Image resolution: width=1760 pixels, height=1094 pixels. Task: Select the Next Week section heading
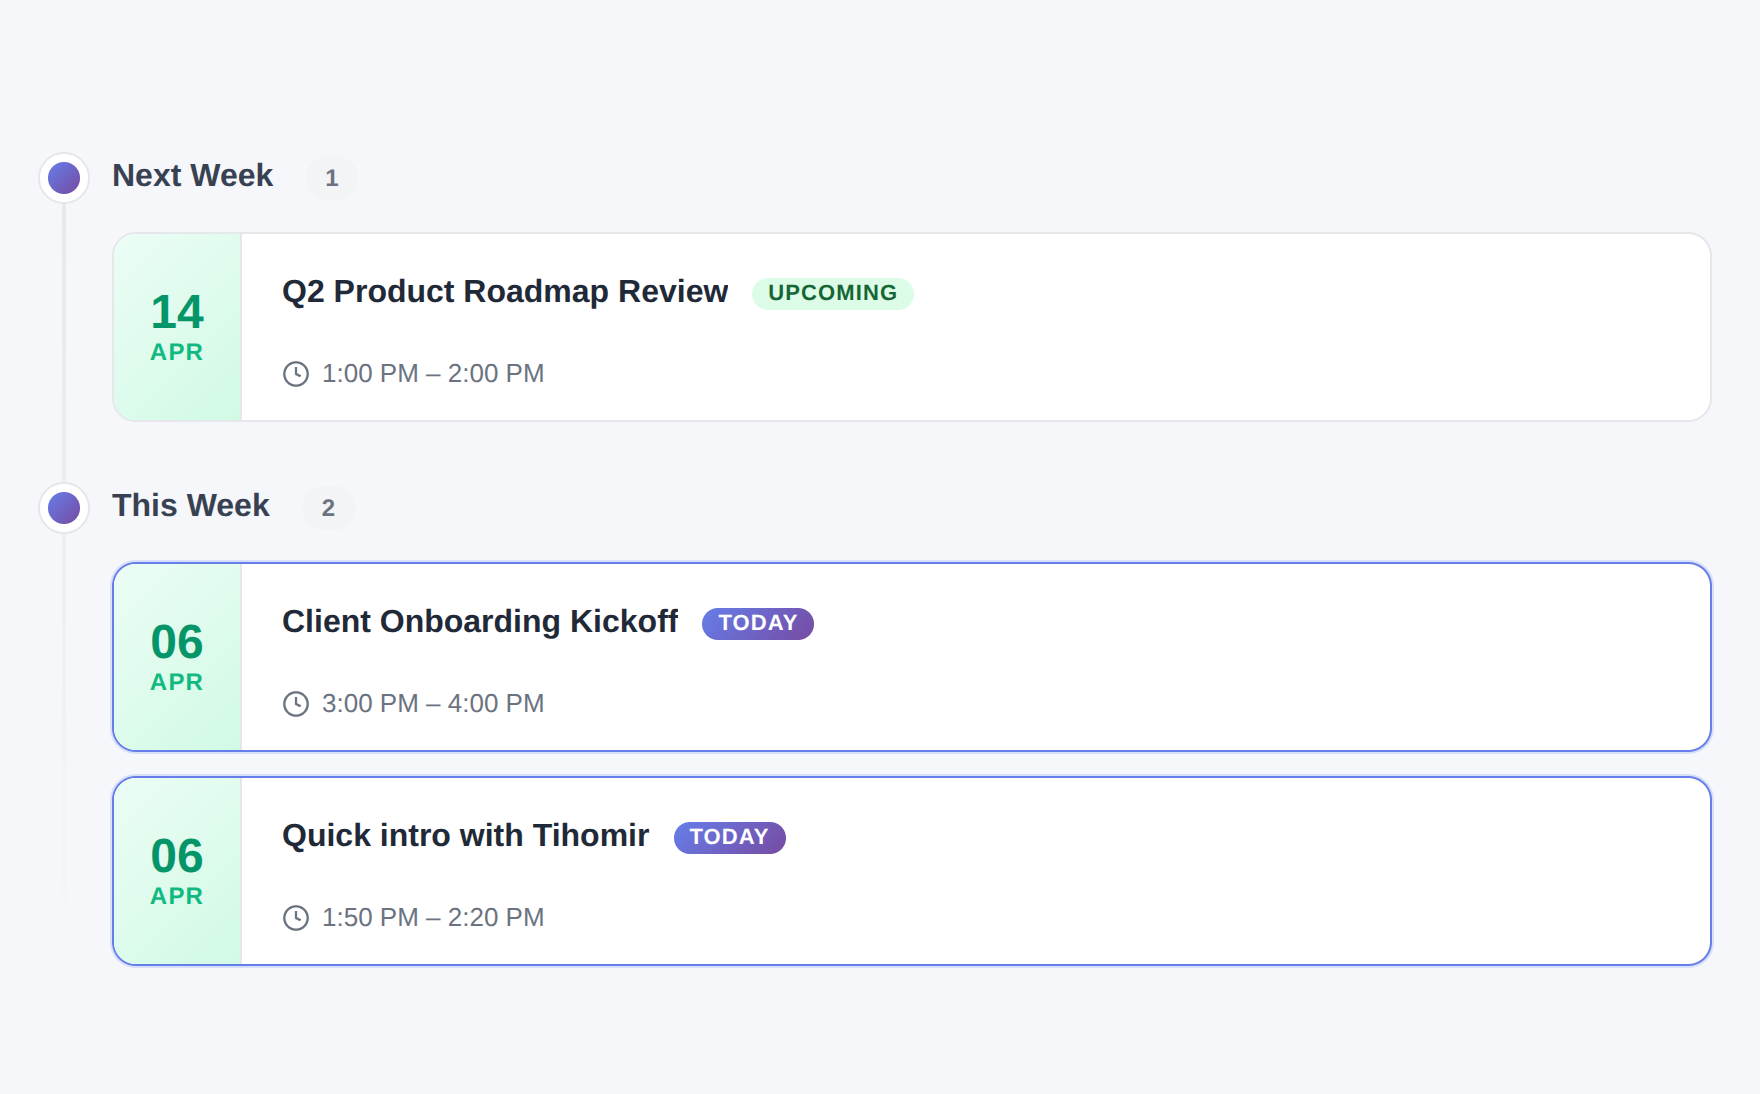pos(192,176)
